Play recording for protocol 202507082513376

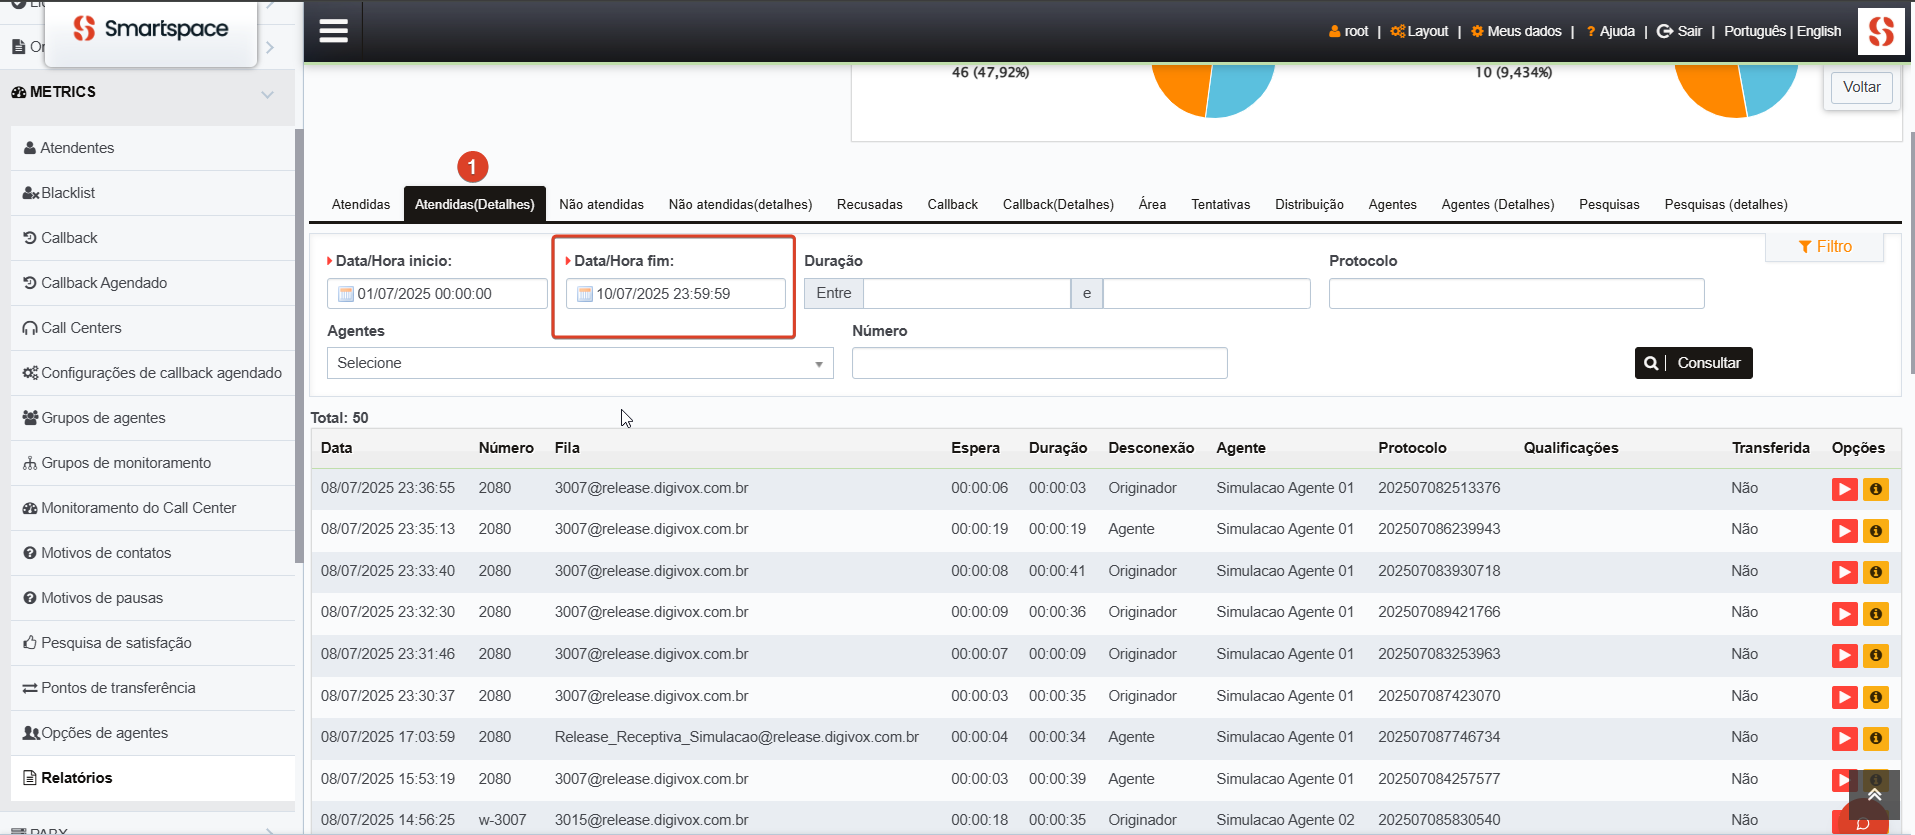[x=1844, y=489]
